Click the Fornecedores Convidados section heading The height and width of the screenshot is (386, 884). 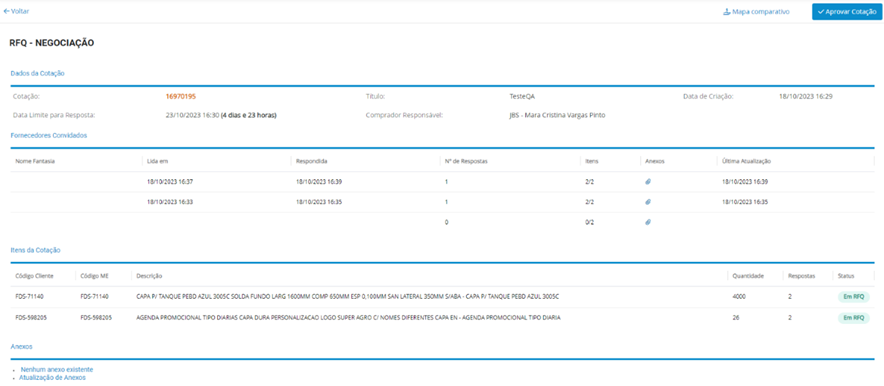[48, 135]
